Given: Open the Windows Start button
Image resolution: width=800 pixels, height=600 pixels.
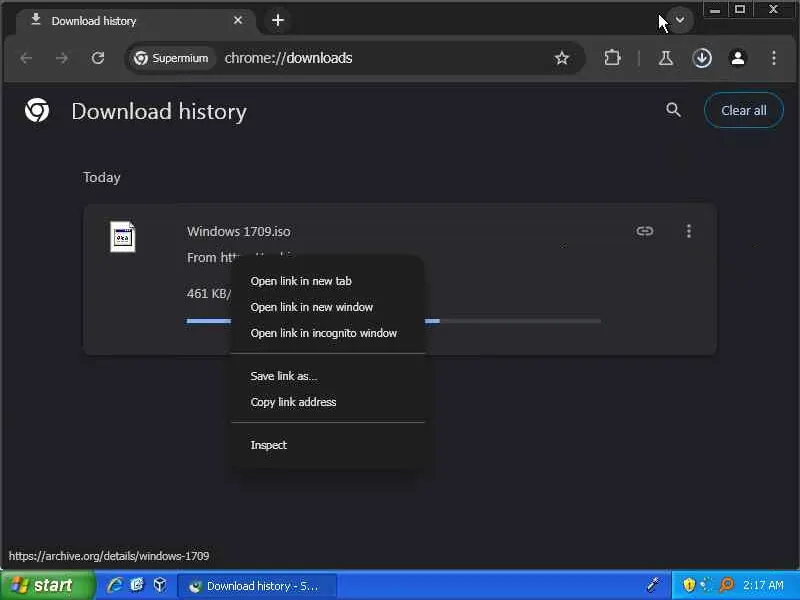Looking at the screenshot, I should pos(47,585).
